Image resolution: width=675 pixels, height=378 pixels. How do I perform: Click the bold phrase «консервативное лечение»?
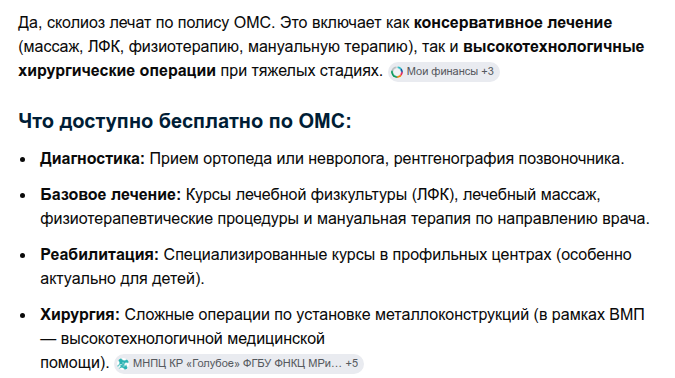coord(513,23)
